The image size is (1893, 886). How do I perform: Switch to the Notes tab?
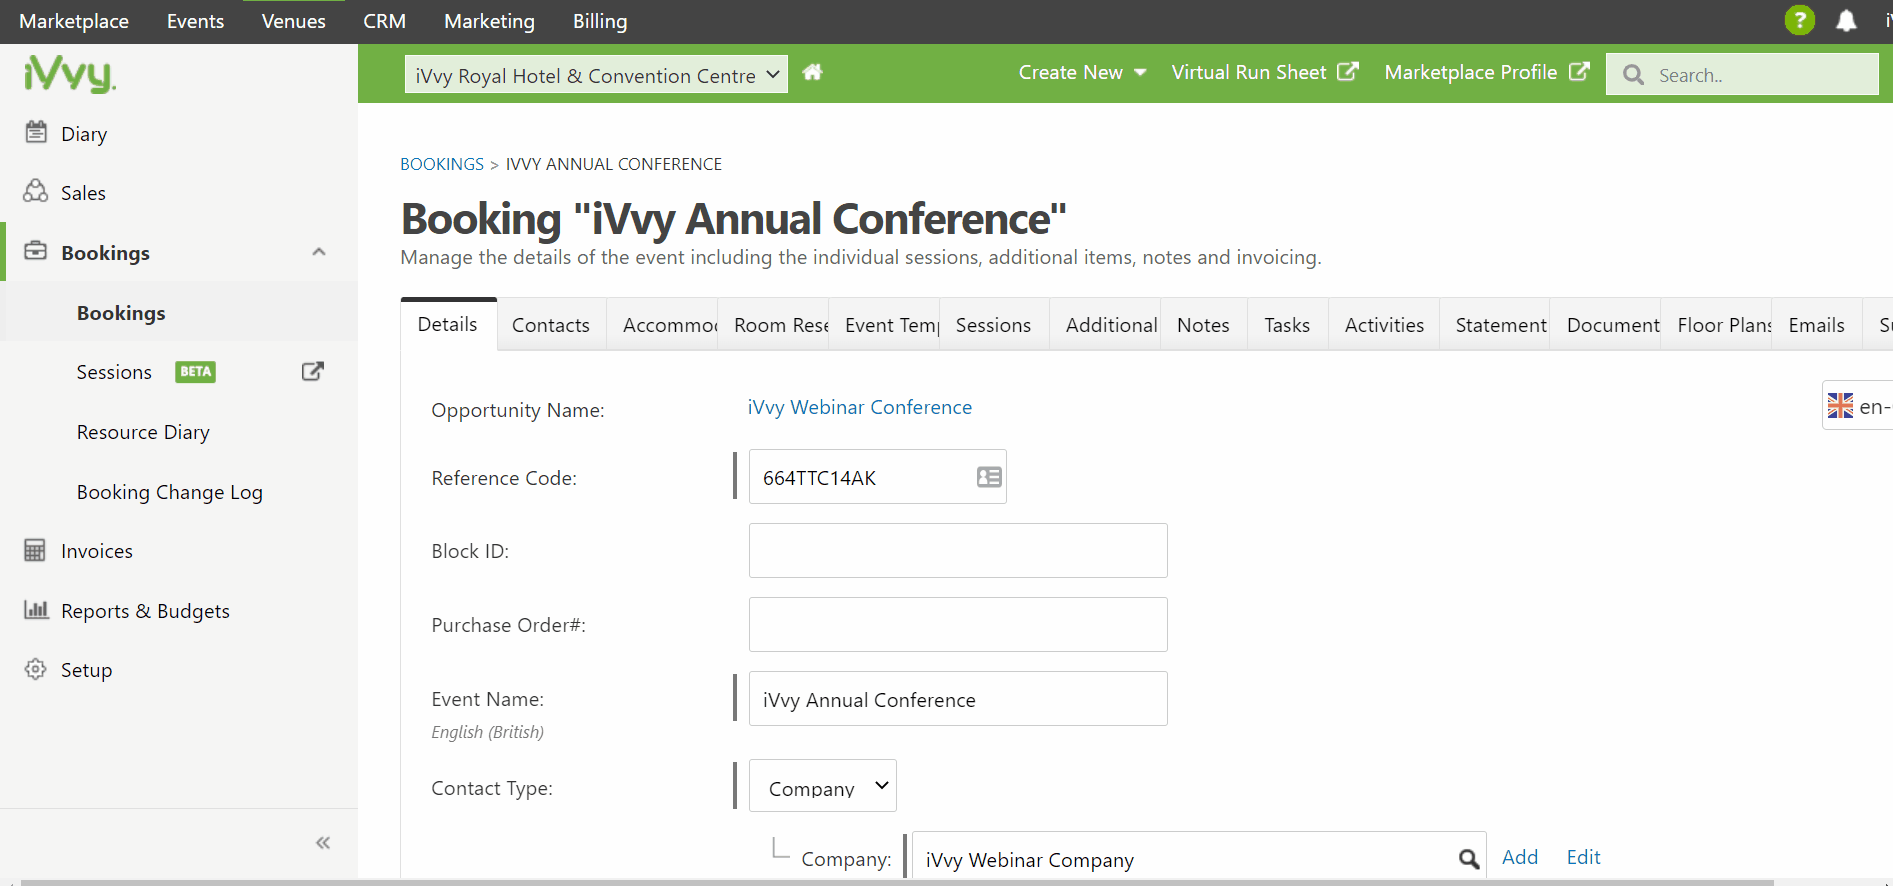click(x=1204, y=325)
